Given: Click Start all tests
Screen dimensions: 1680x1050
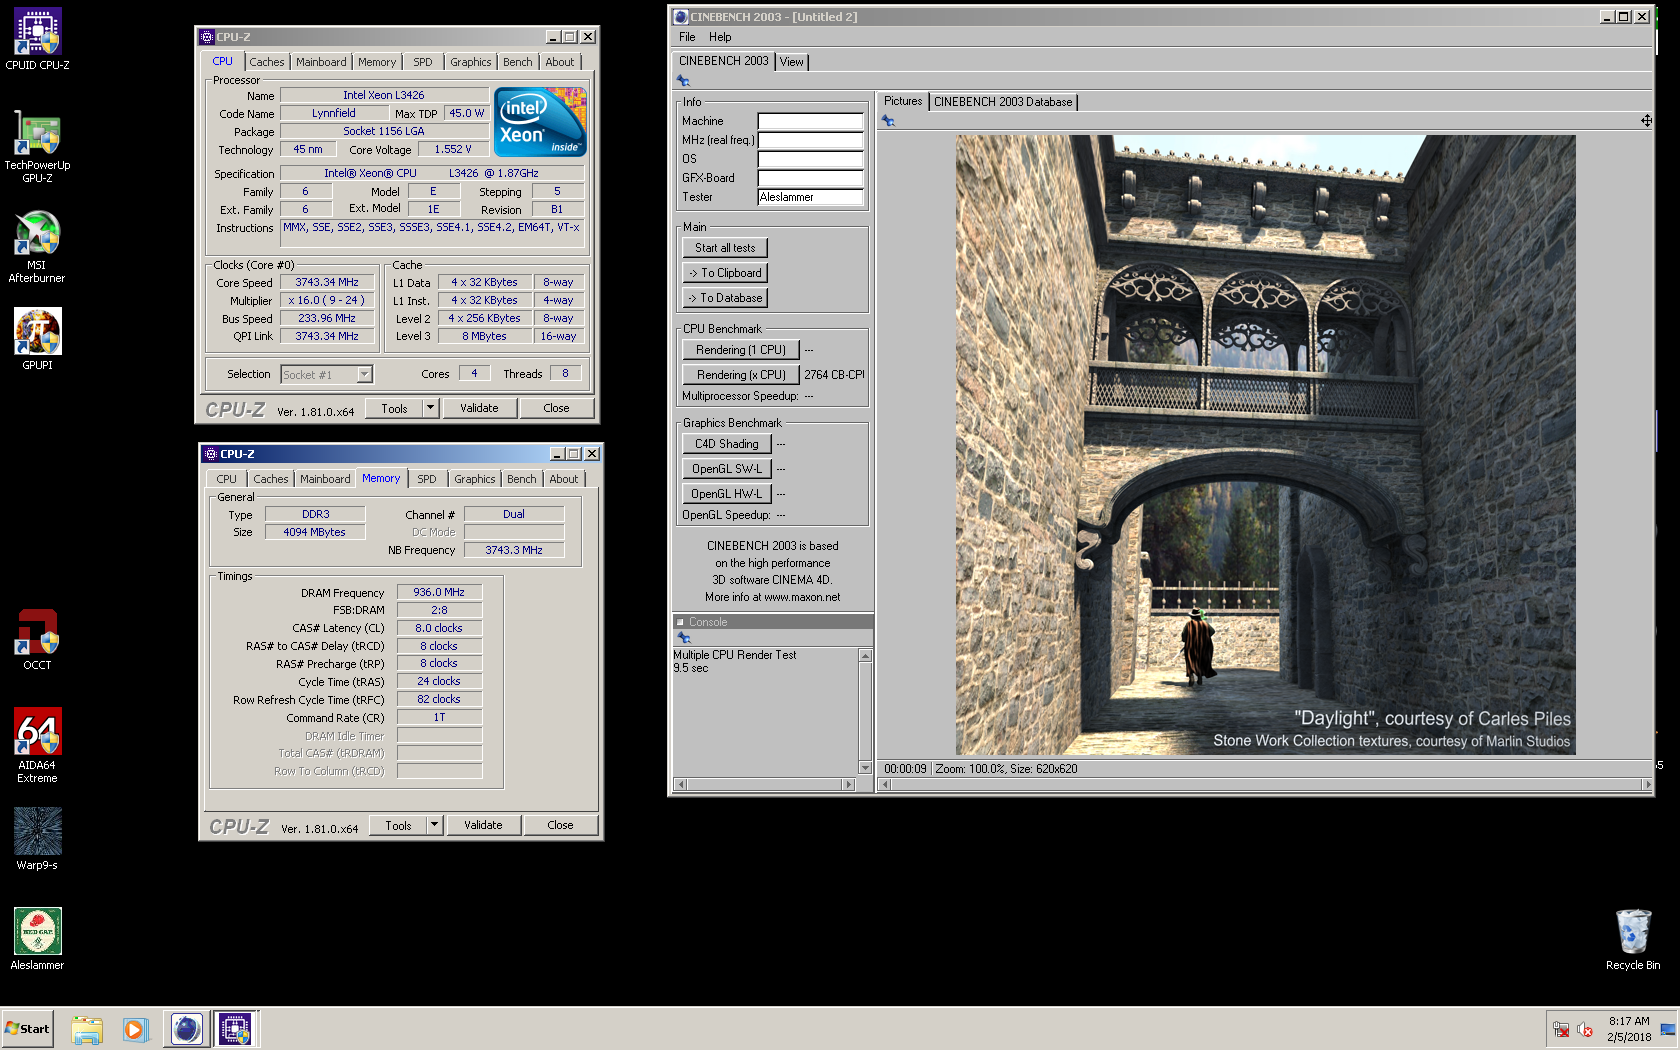Looking at the screenshot, I should (x=725, y=248).
